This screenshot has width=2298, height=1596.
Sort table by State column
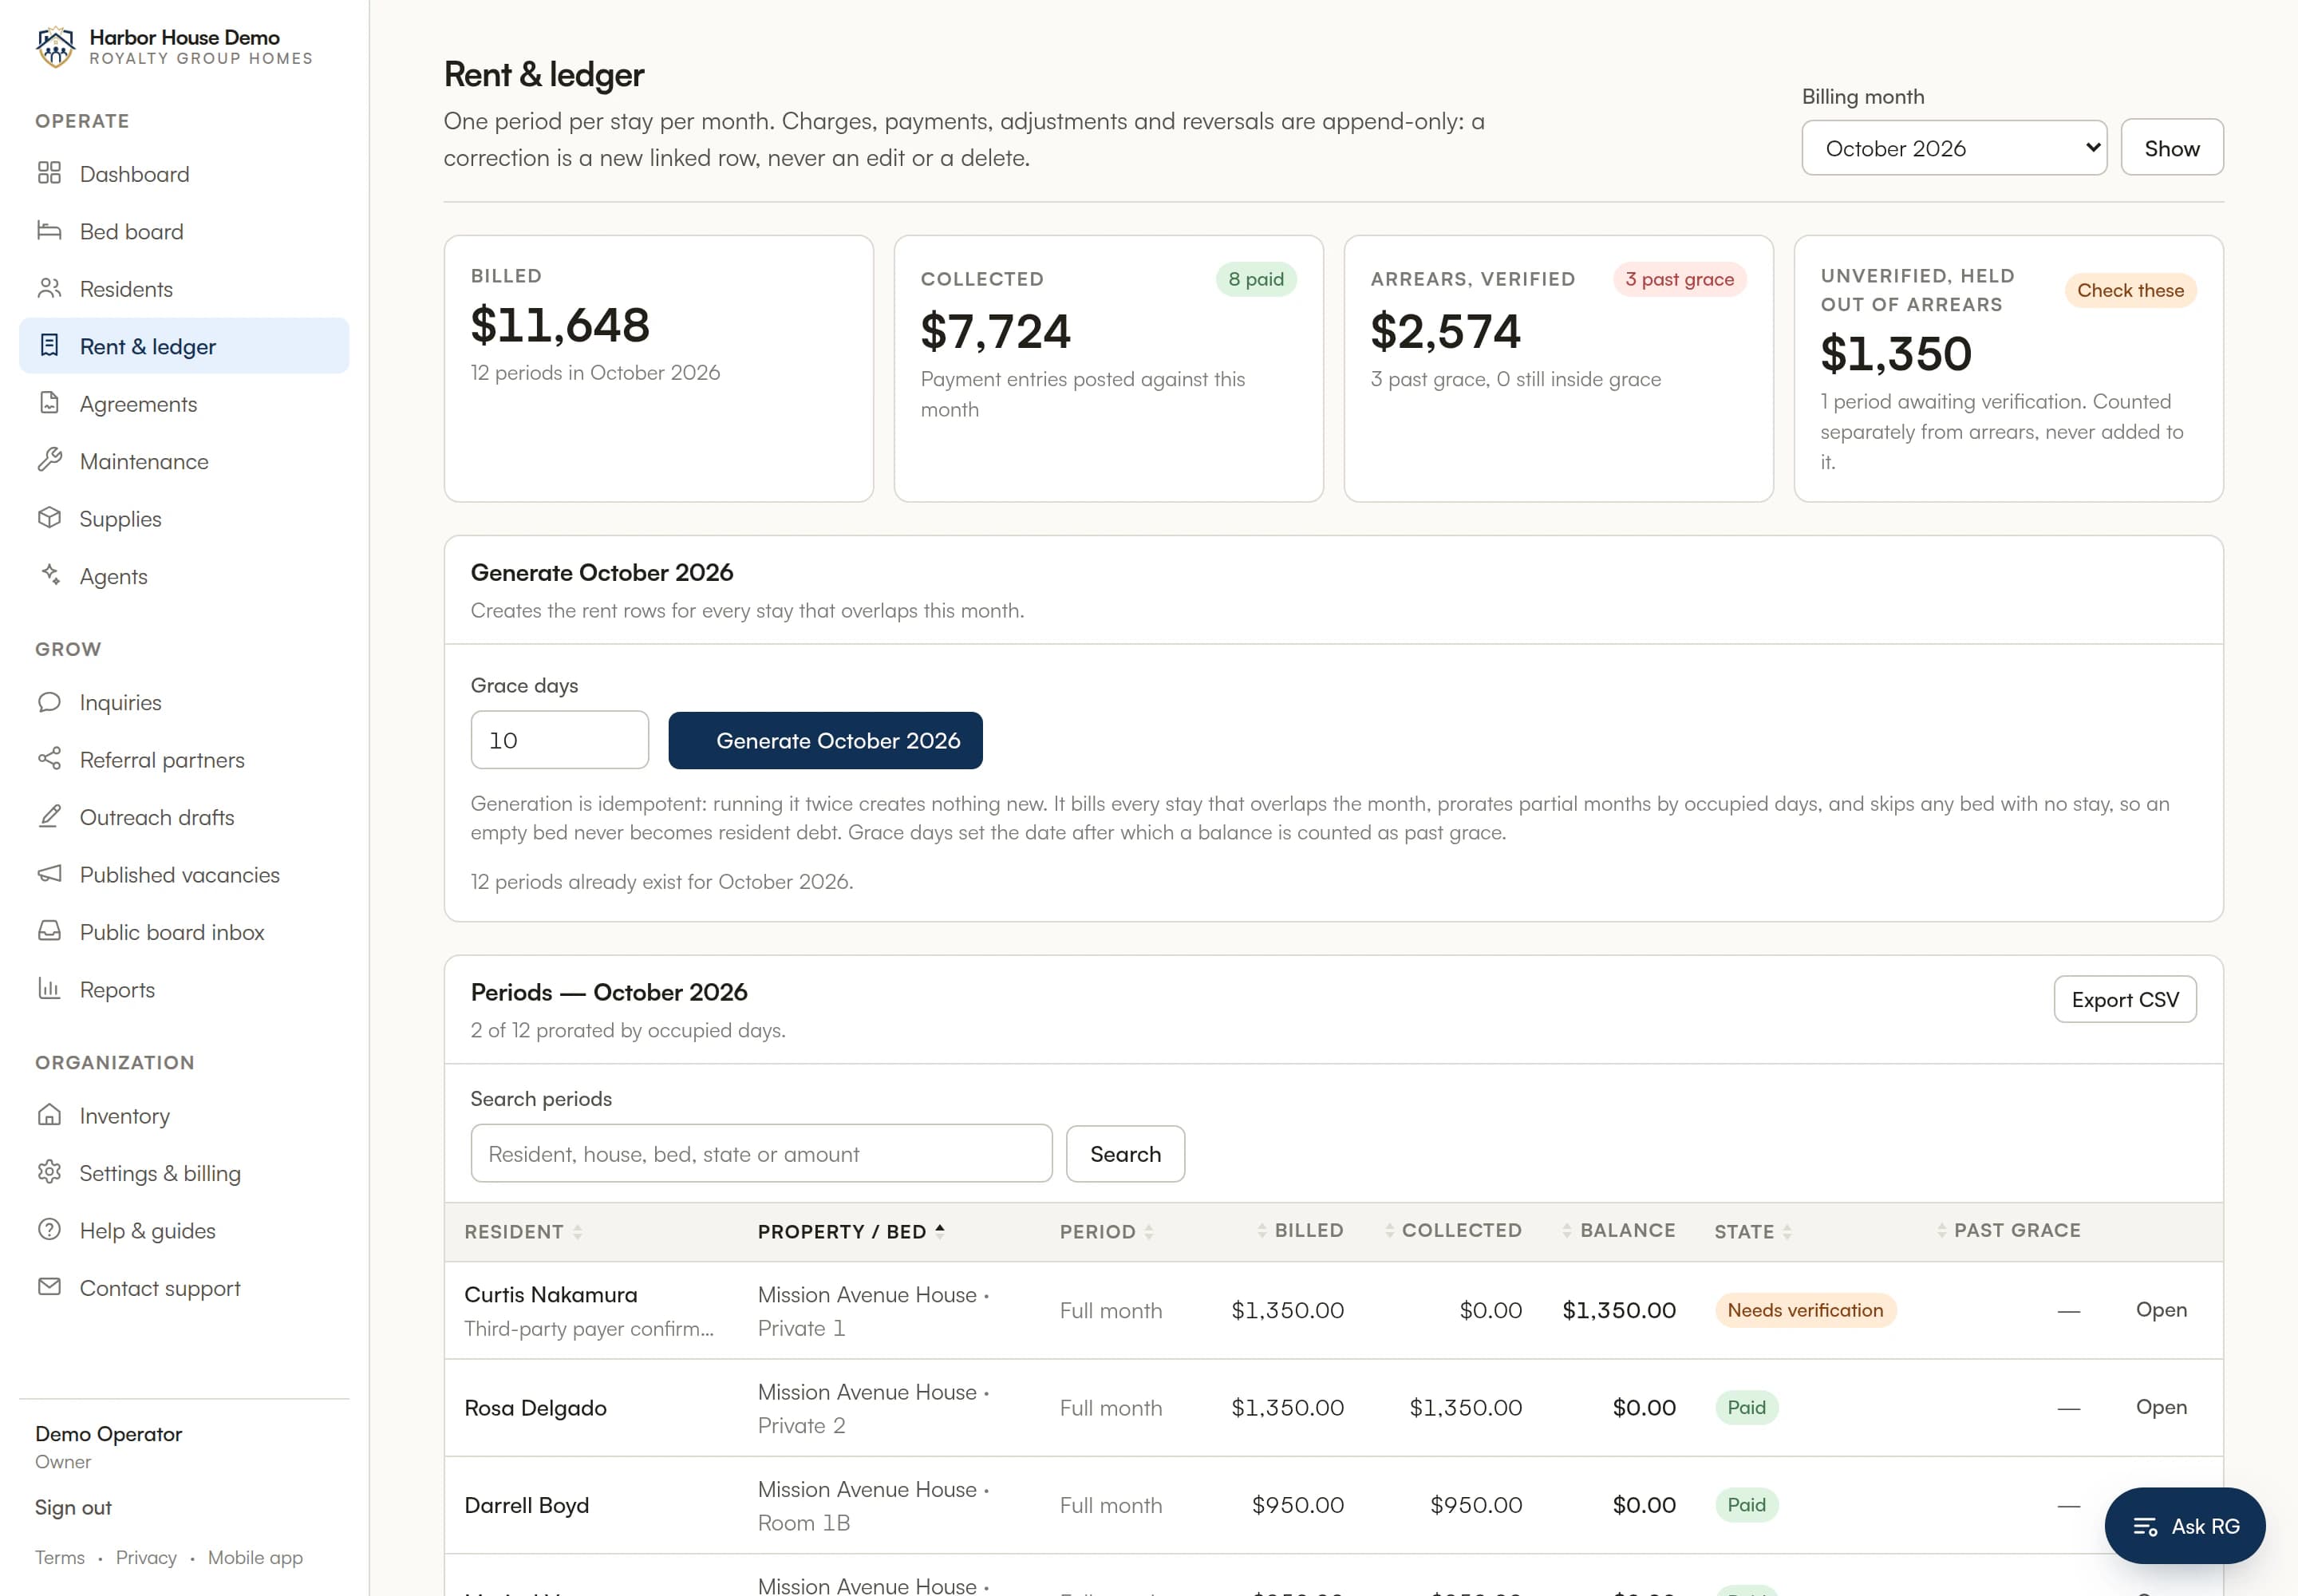[x=1753, y=1232]
